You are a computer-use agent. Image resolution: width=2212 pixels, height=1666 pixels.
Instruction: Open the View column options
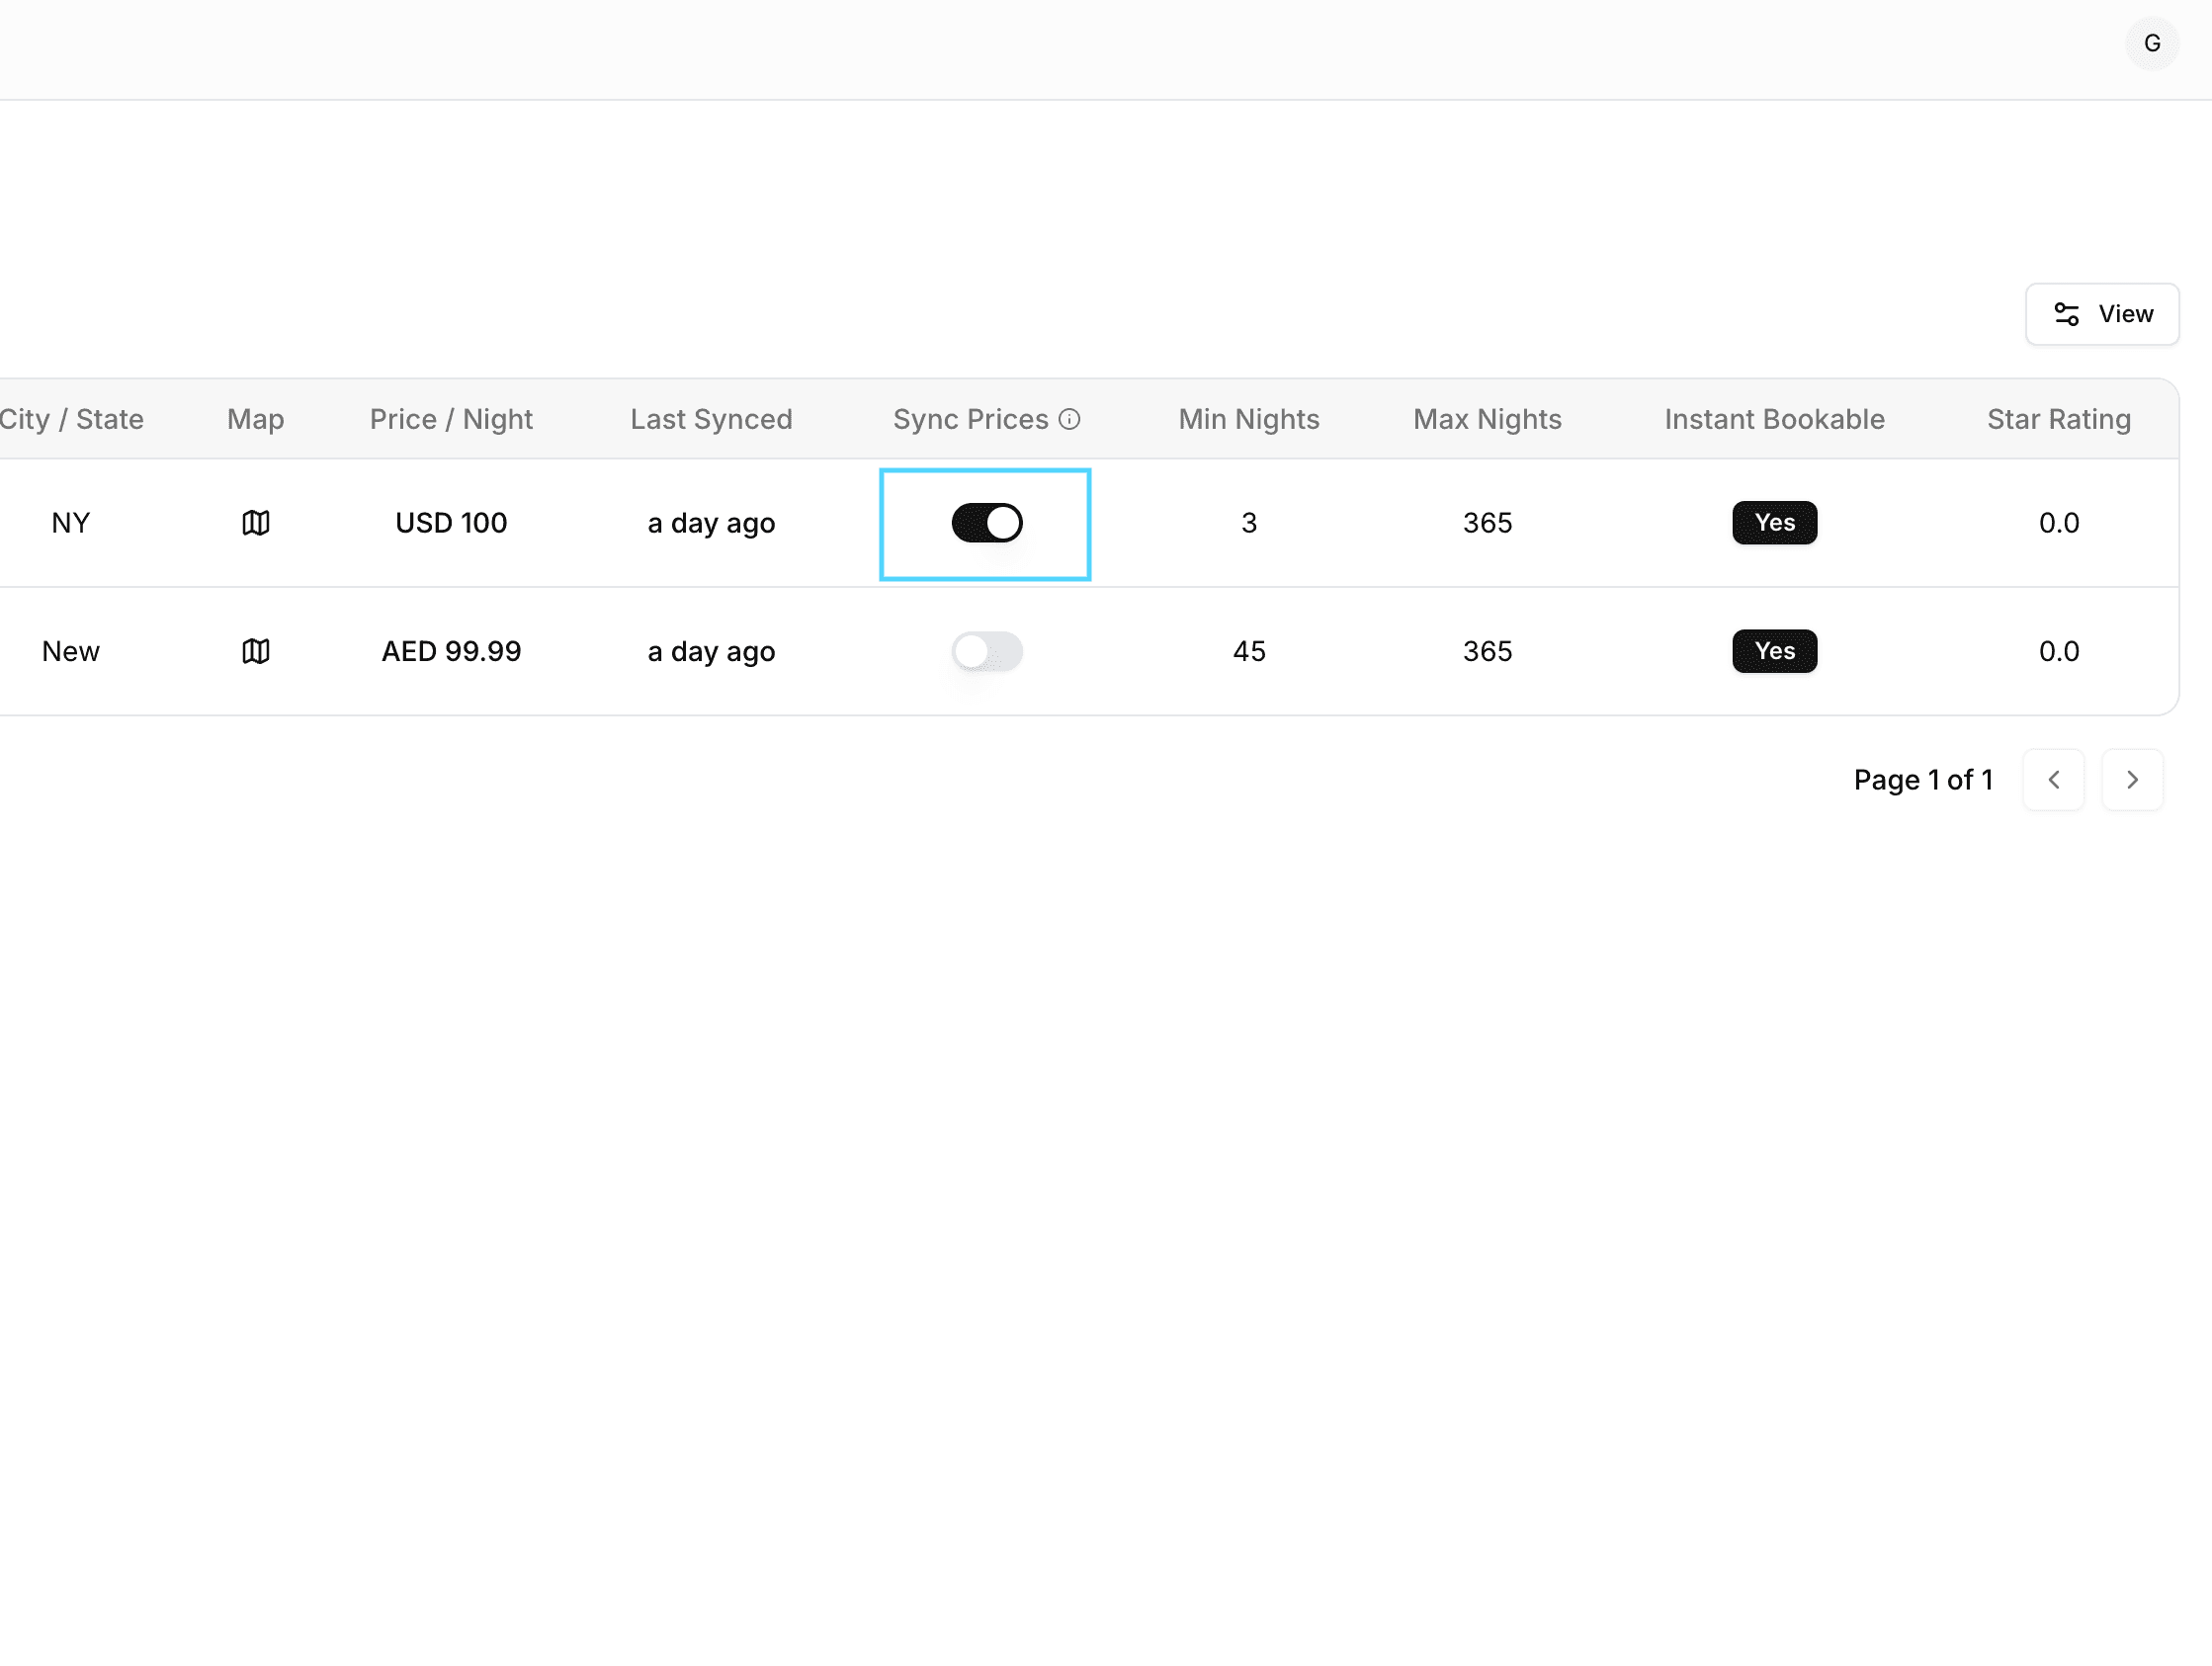click(x=2101, y=314)
